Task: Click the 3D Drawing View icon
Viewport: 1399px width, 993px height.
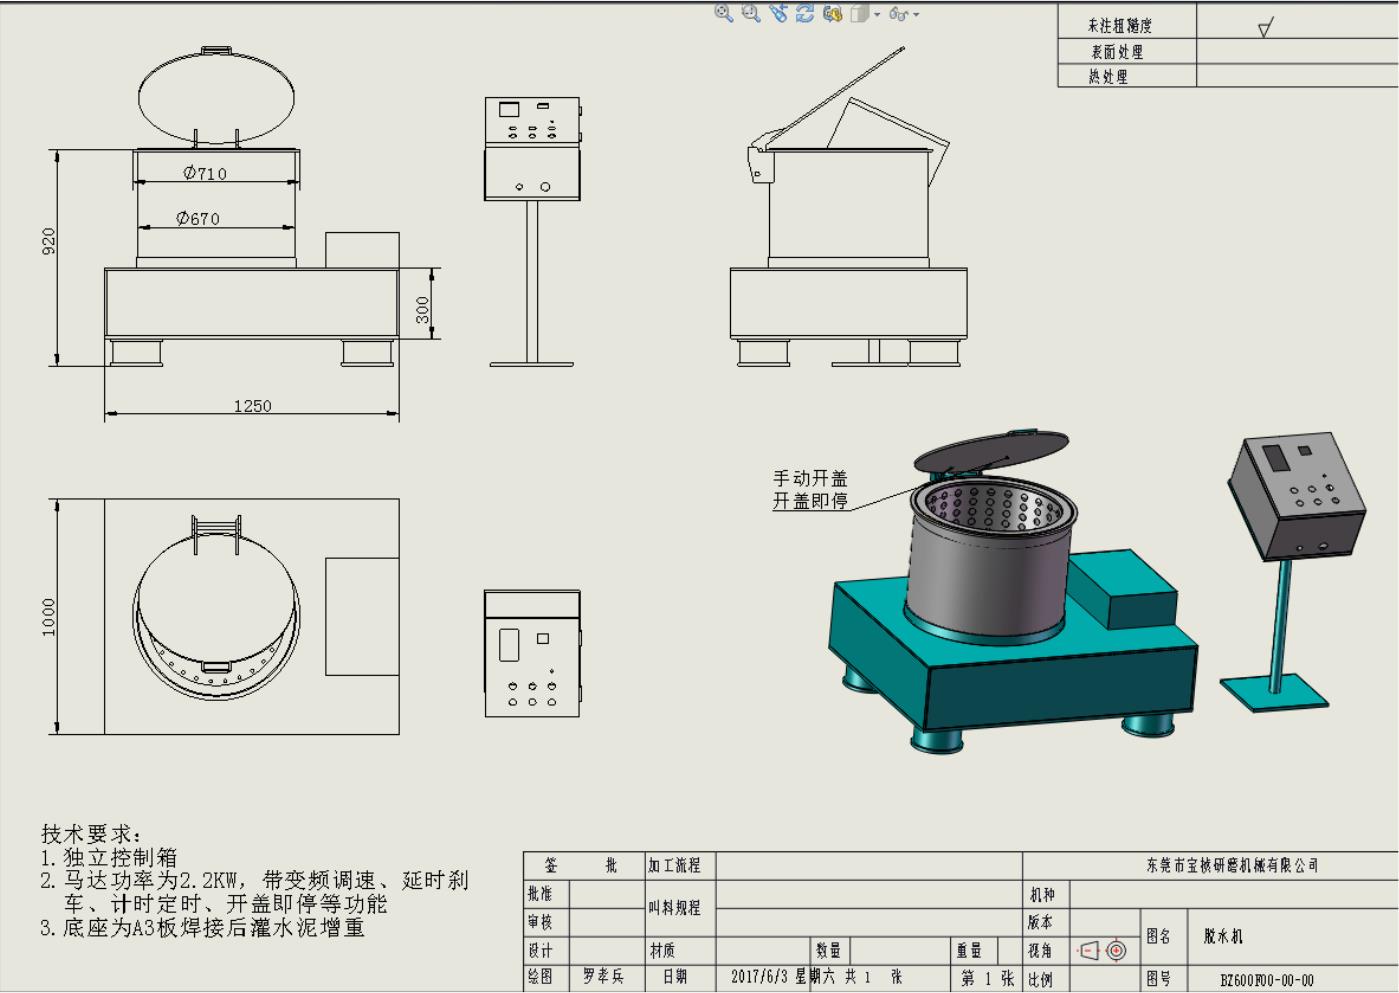Action: (x=832, y=13)
